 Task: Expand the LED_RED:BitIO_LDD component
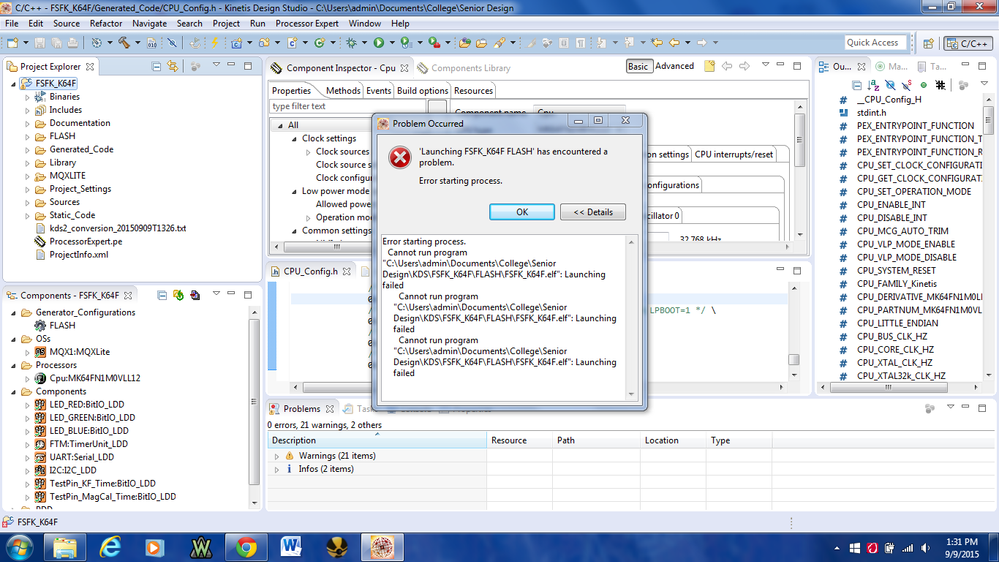click(27, 405)
